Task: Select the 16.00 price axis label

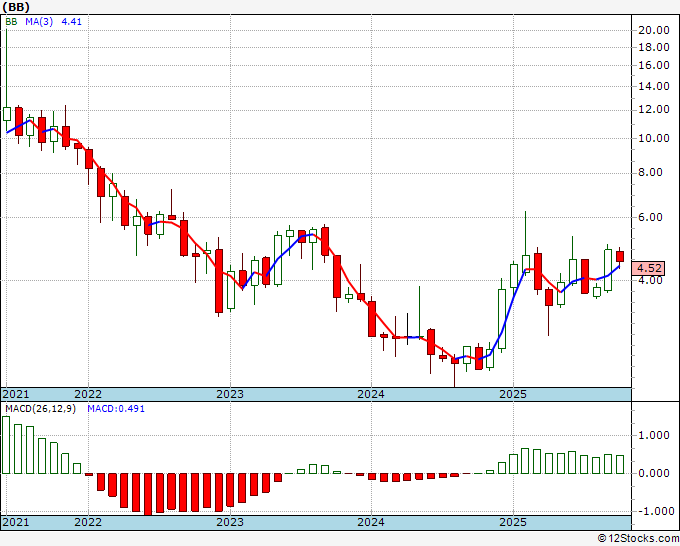Action: (654, 65)
